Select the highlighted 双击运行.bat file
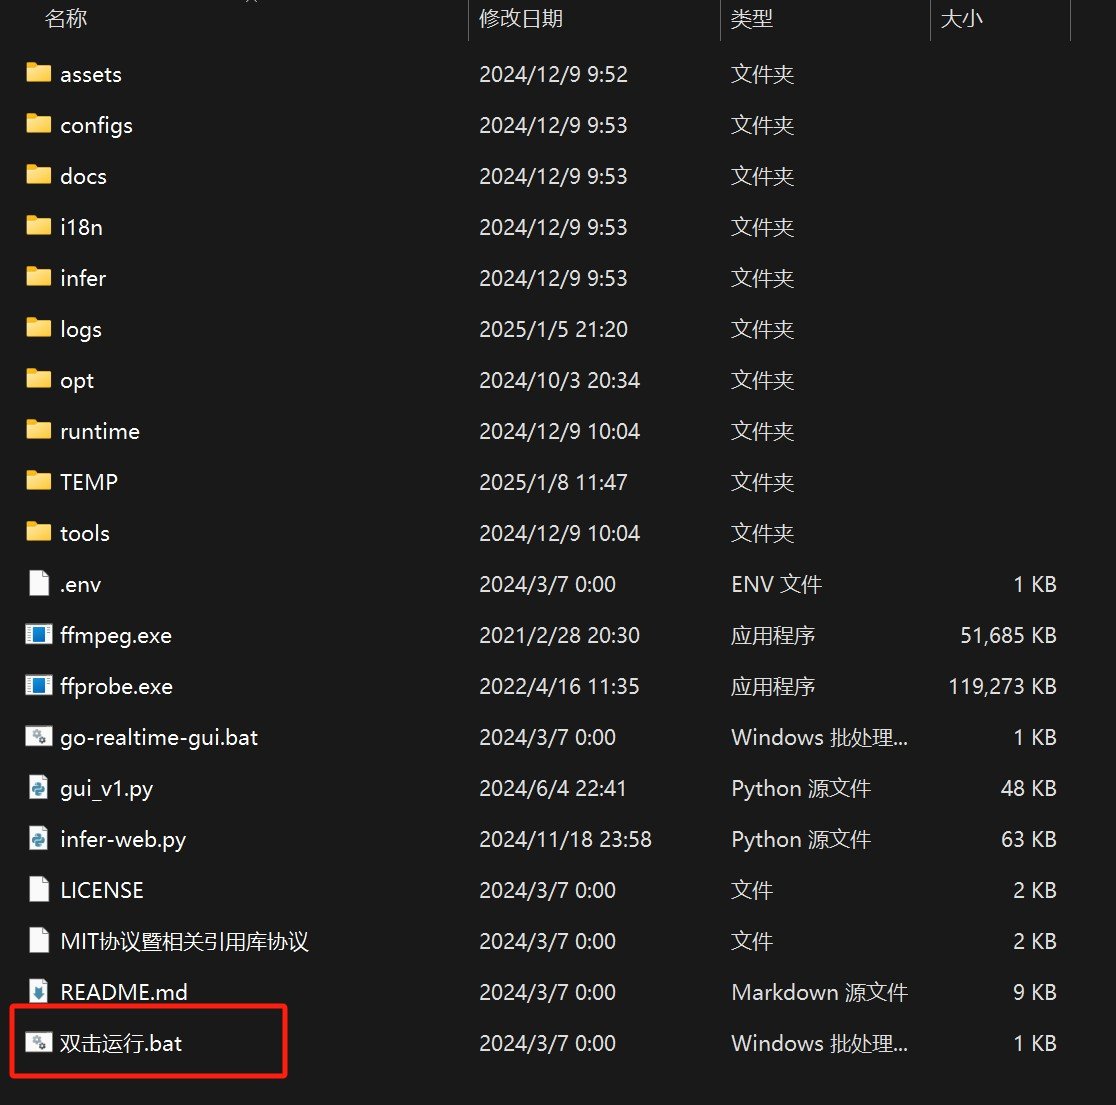1116x1105 pixels. coord(120,1042)
